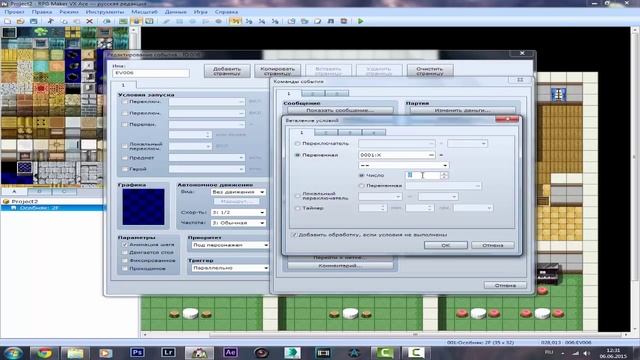Click the Save Project toolbar icon

(x=33, y=21)
